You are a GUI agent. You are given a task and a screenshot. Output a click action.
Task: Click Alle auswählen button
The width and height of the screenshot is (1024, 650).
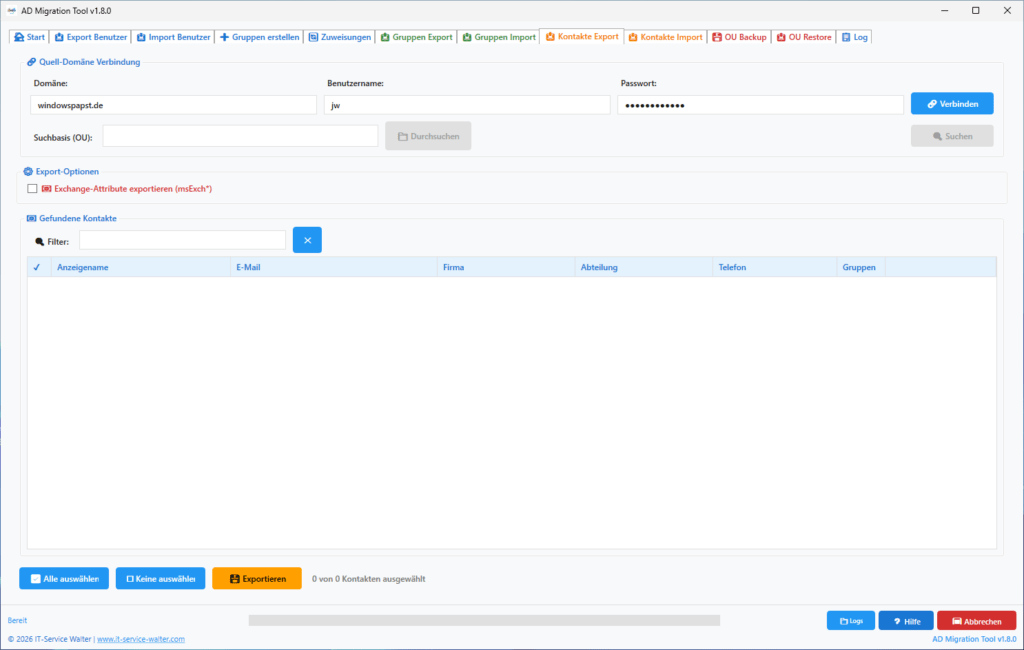coord(64,578)
